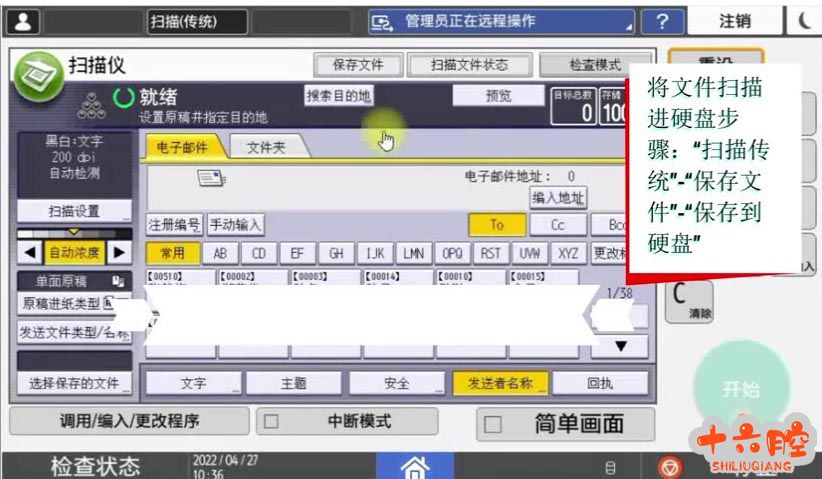This screenshot has height=479, width=822.
Task: Select the 常用 frequent destinations filter
Action: [x=172, y=253]
